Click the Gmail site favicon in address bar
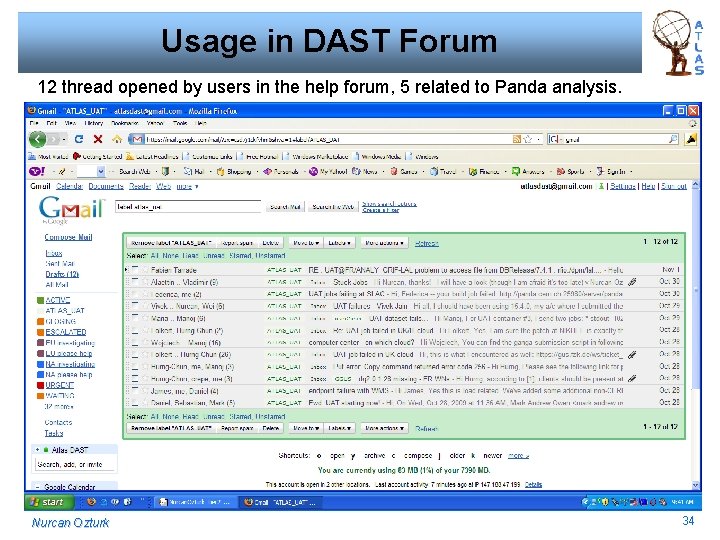 [137, 139]
